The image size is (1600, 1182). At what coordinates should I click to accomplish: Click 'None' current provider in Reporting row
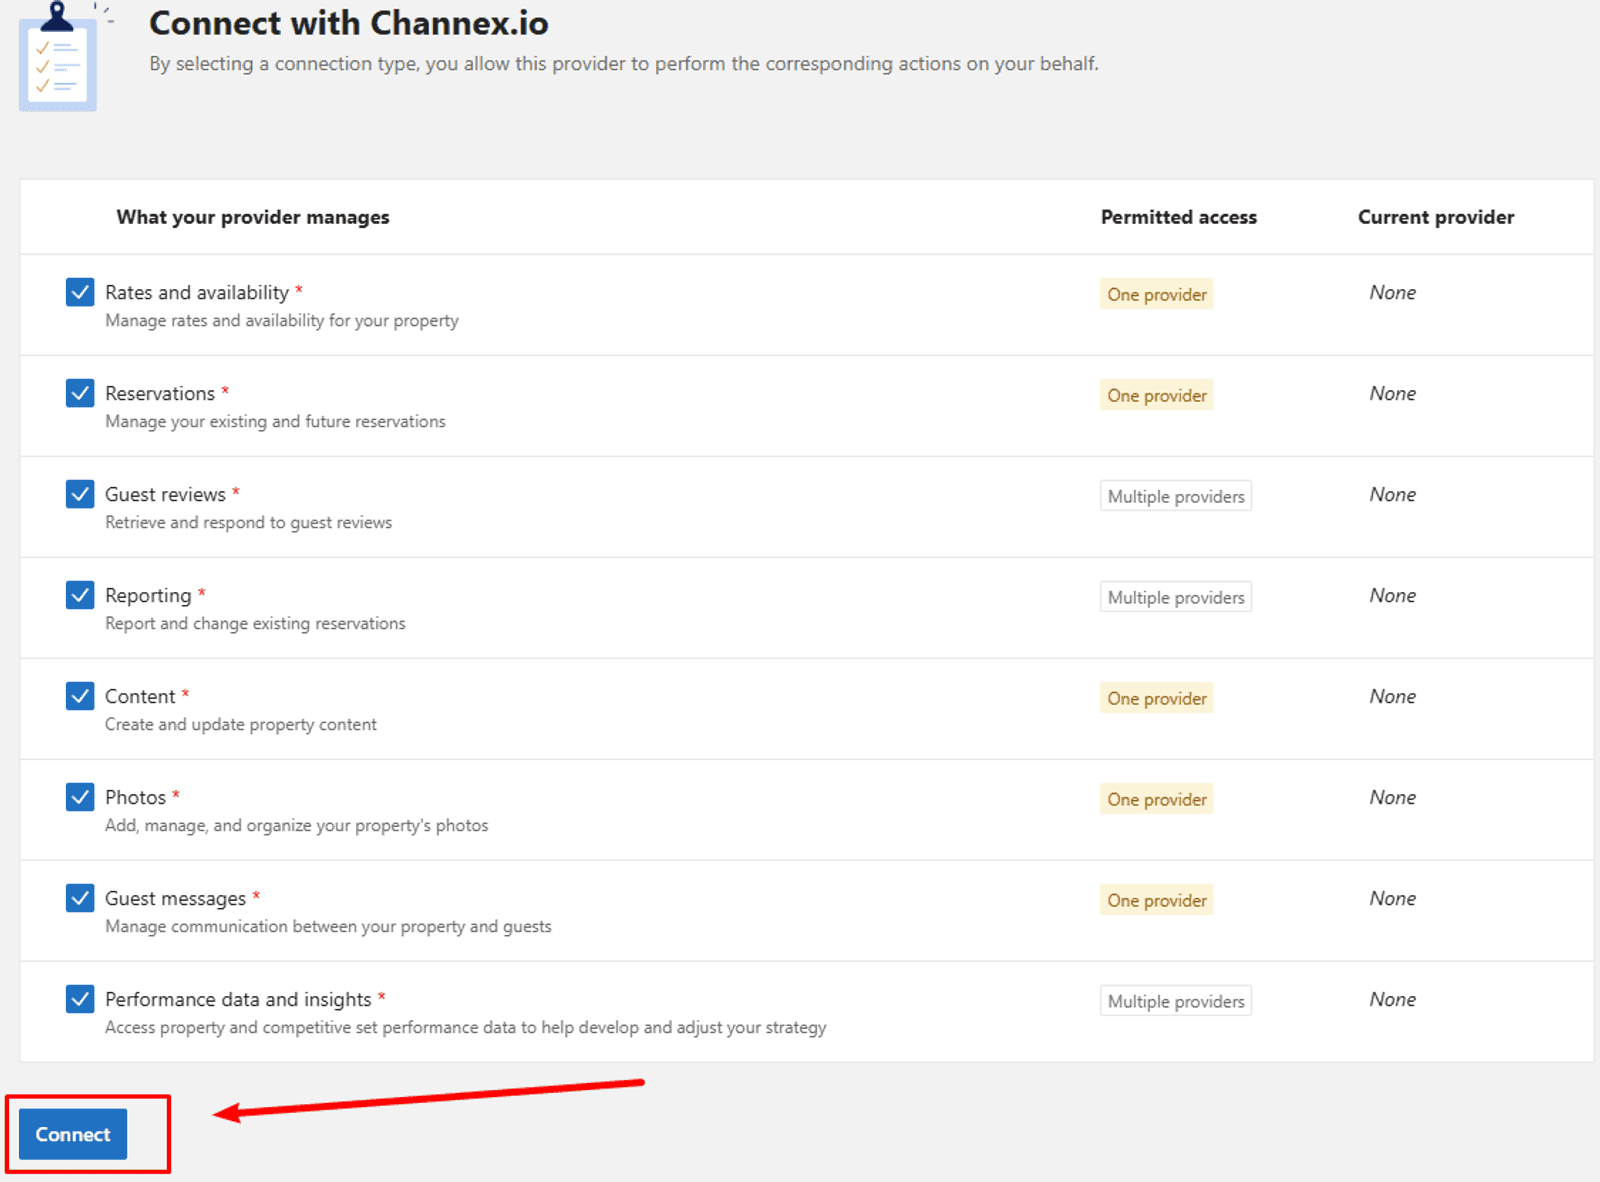tap(1393, 595)
